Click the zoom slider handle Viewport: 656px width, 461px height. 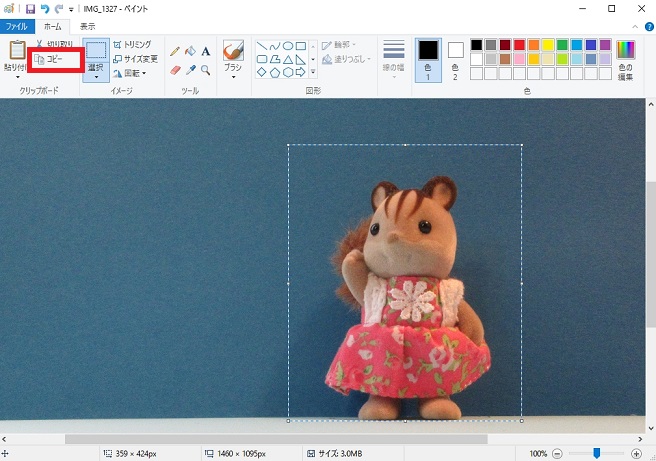597,453
